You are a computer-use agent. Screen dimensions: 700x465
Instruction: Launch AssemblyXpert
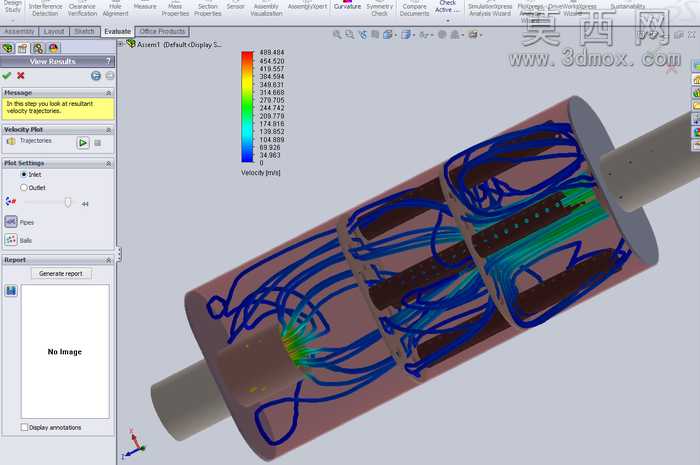(307, 6)
